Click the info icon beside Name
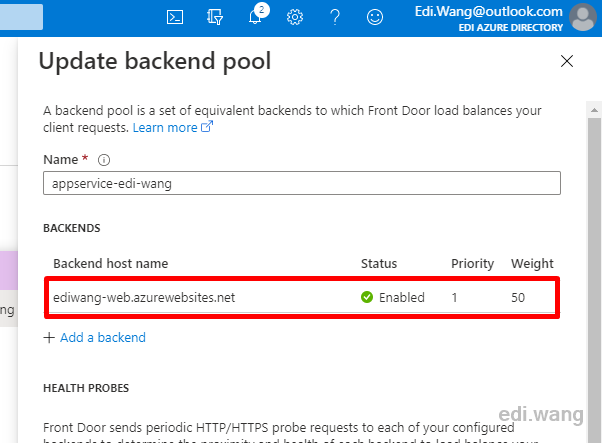Screen dimensions: 602x443 pyautogui.click(x=104, y=160)
